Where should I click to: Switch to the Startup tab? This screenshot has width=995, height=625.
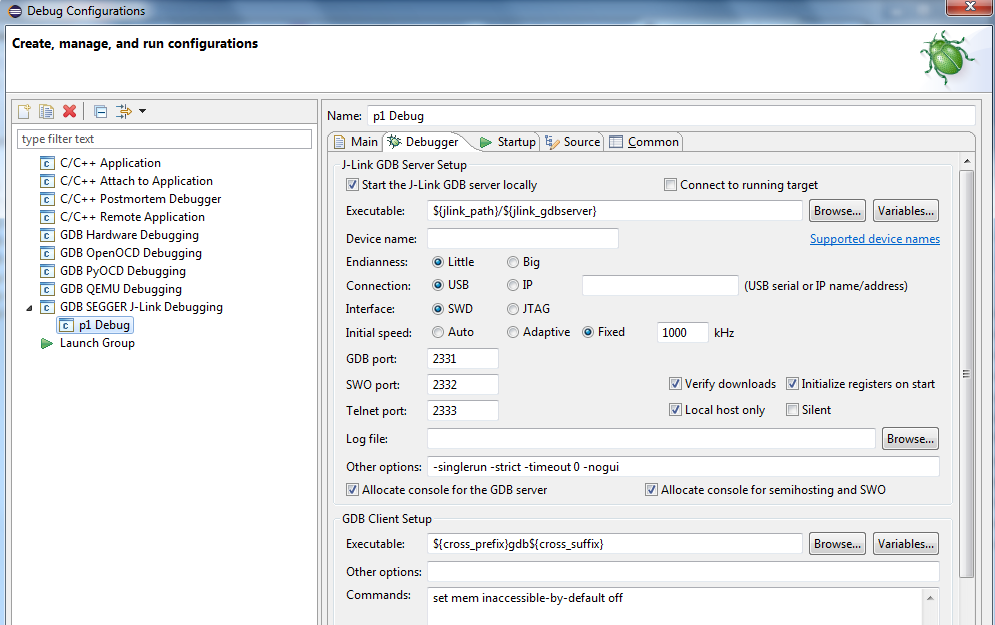(x=508, y=142)
